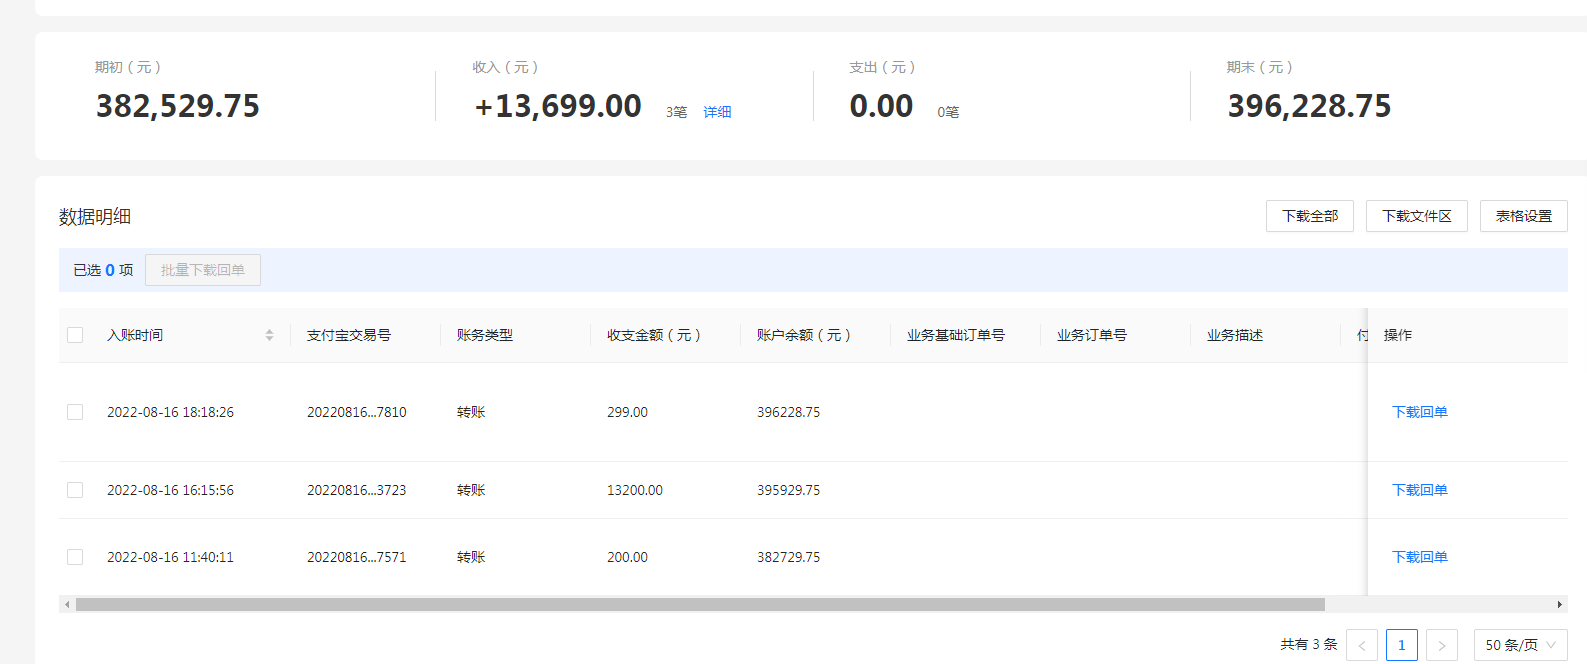Viewport: 1587px width, 664px height.
Task: Click the horizontal scrollbar's left arrow icon
Action: pyautogui.click(x=67, y=604)
